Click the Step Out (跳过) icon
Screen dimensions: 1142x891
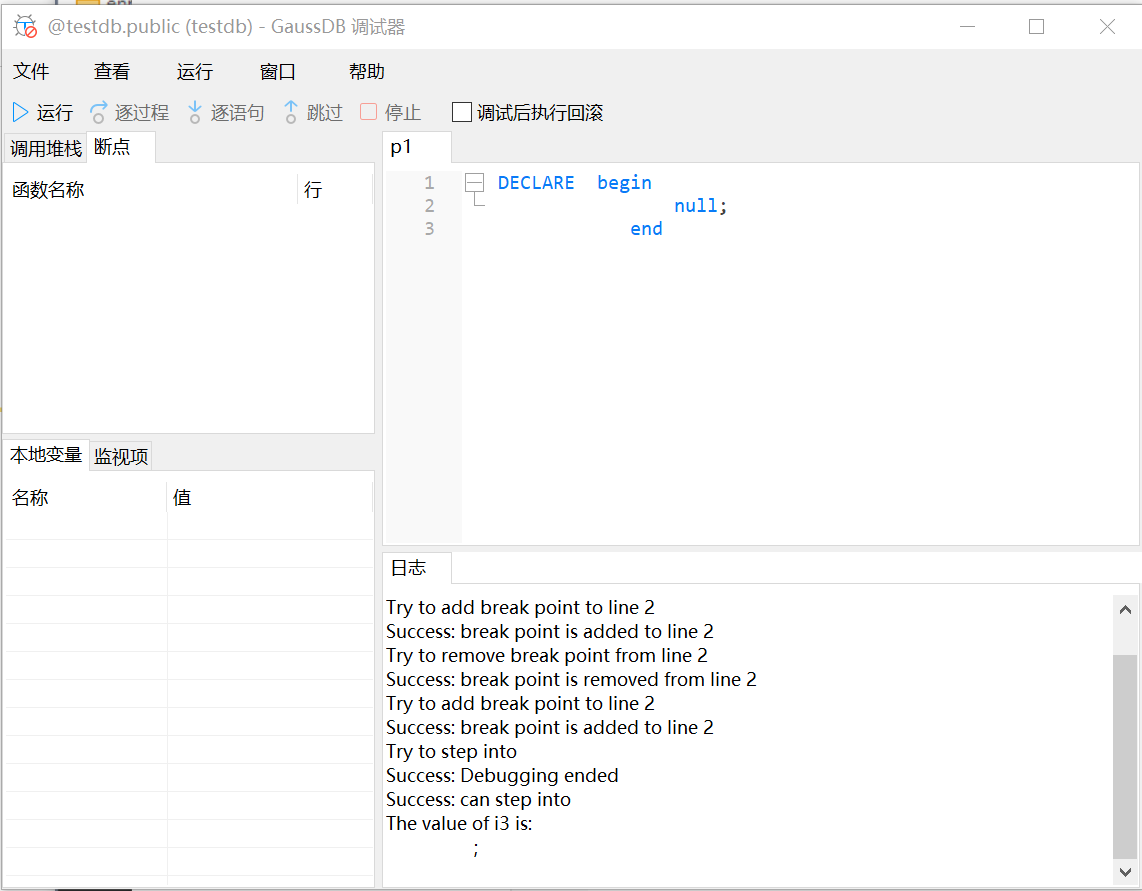click(x=291, y=113)
